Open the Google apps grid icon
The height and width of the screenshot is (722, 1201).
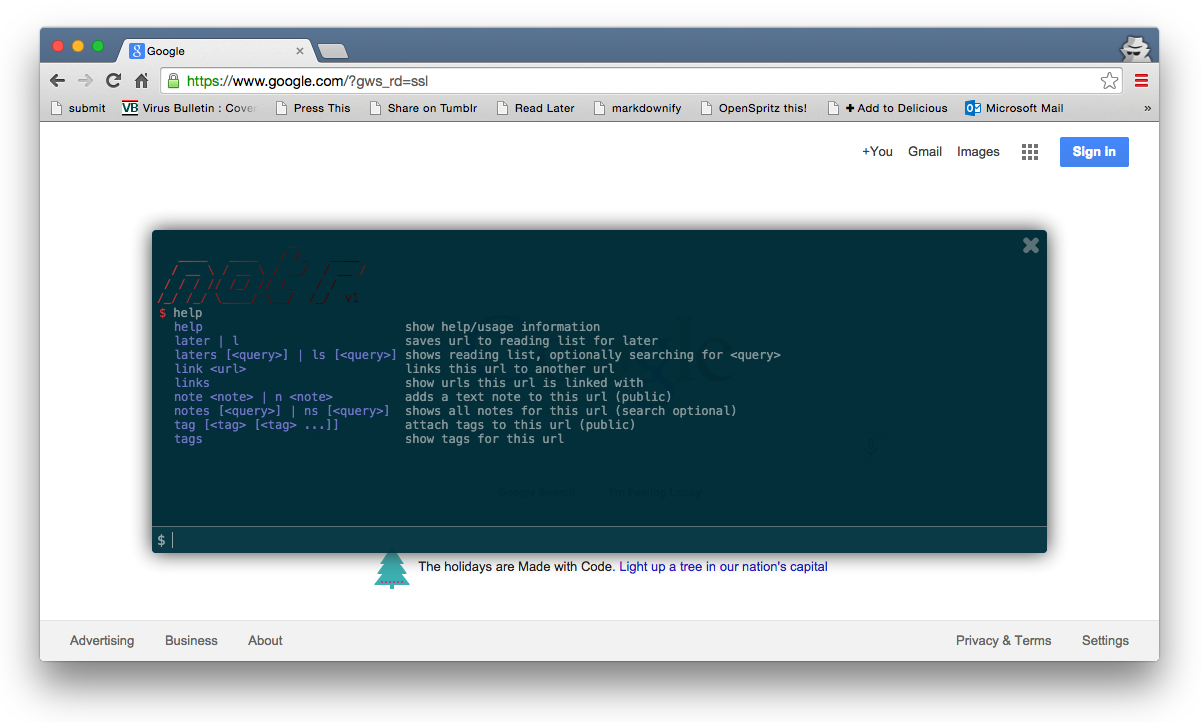coord(1030,152)
